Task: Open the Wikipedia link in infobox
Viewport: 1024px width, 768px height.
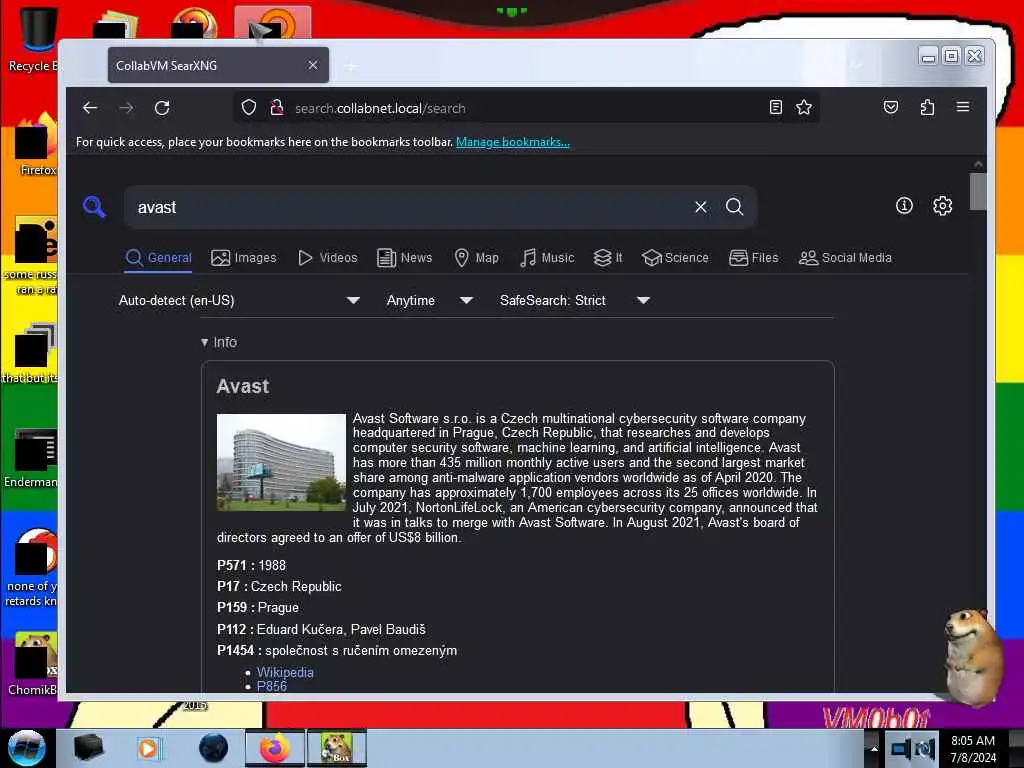Action: pos(285,672)
